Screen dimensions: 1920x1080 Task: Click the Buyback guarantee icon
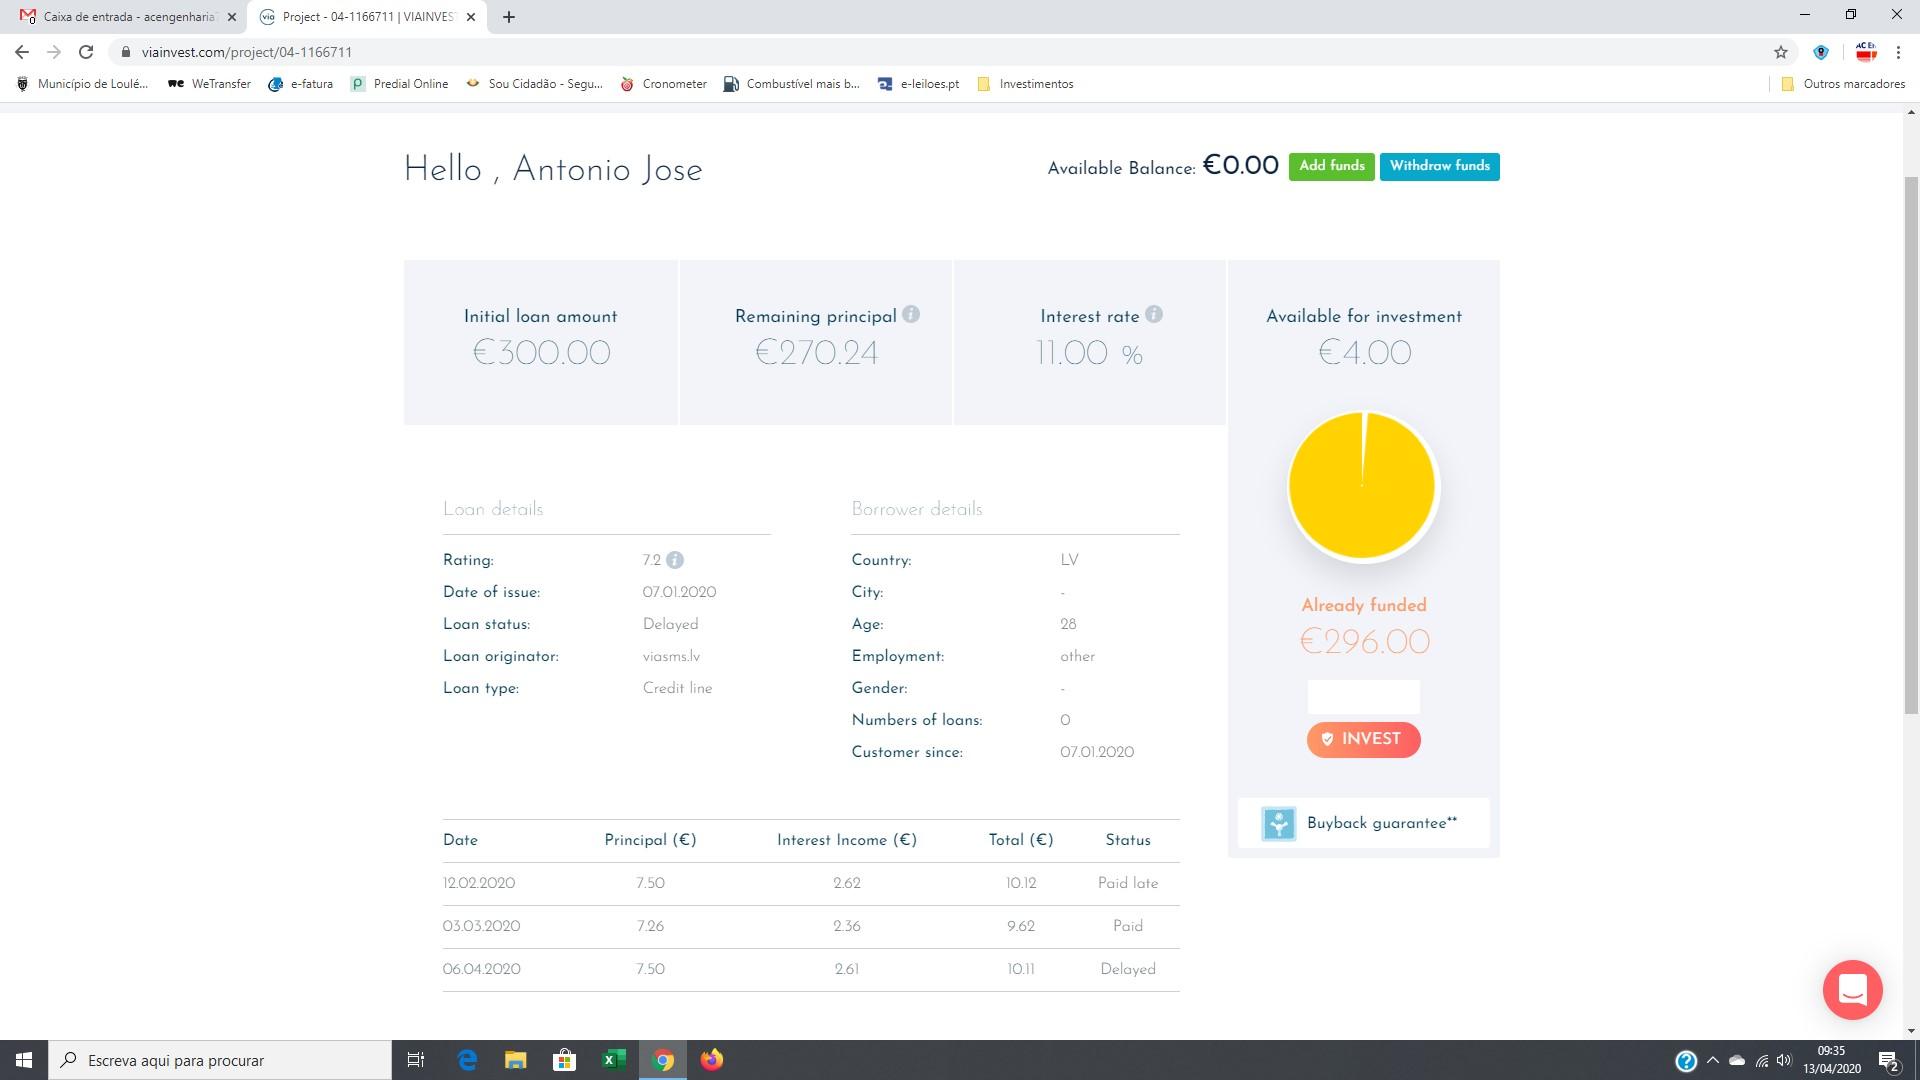point(1278,823)
